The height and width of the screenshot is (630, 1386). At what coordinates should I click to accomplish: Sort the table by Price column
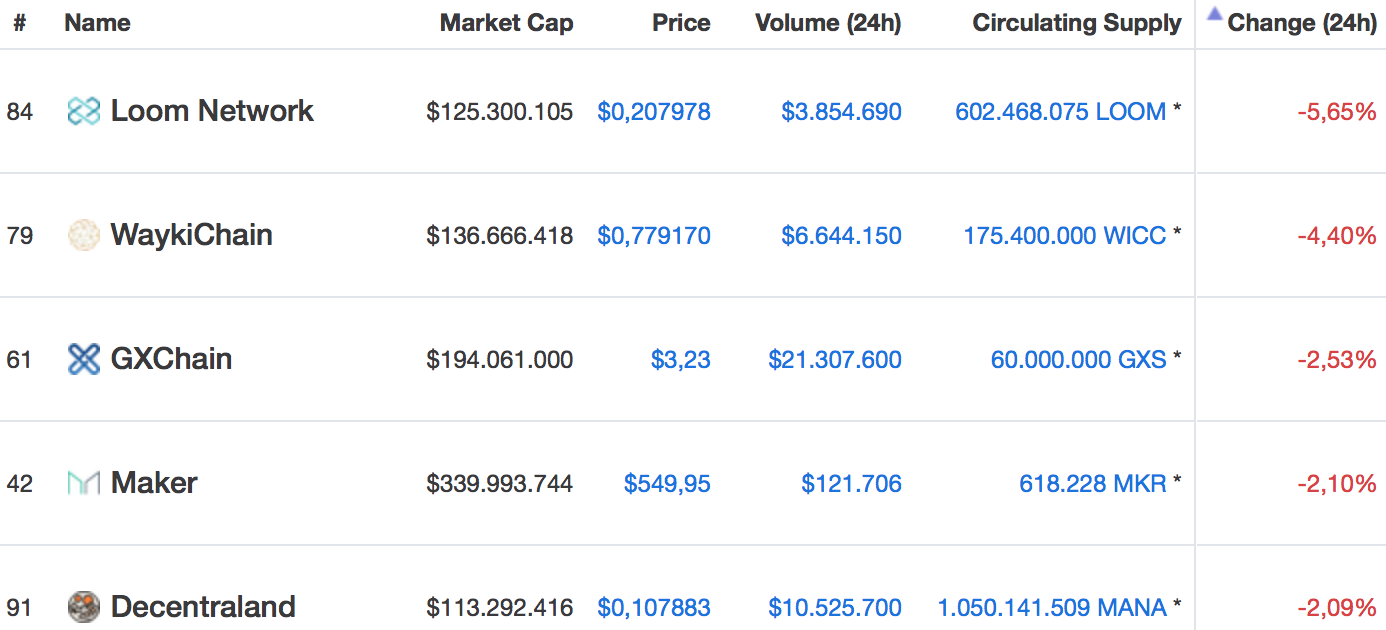[681, 23]
